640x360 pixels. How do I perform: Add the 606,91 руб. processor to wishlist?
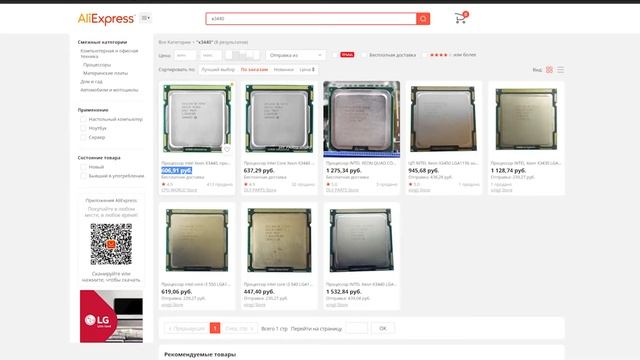227,149
